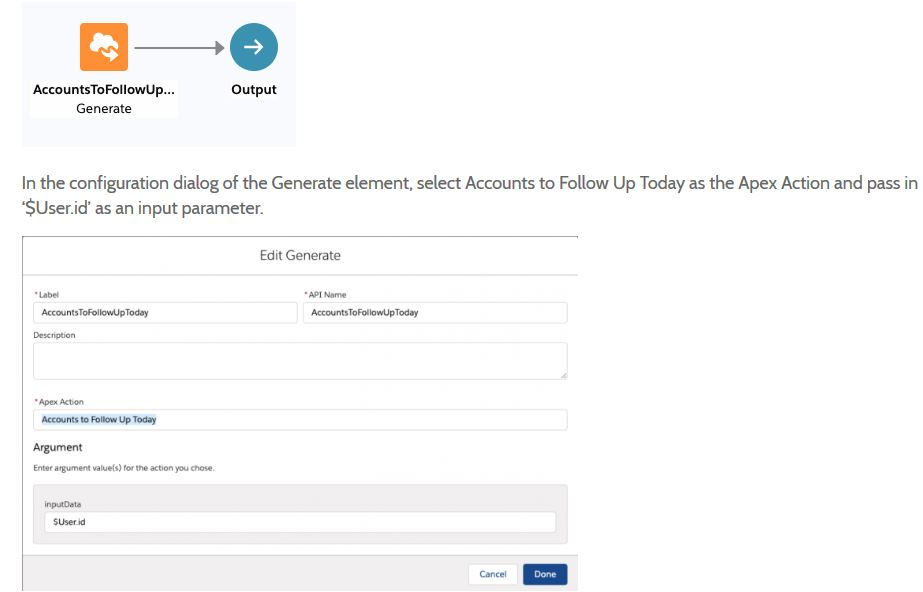Click the 'Enter argument value(s)' helper text

(x=123, y=468)
